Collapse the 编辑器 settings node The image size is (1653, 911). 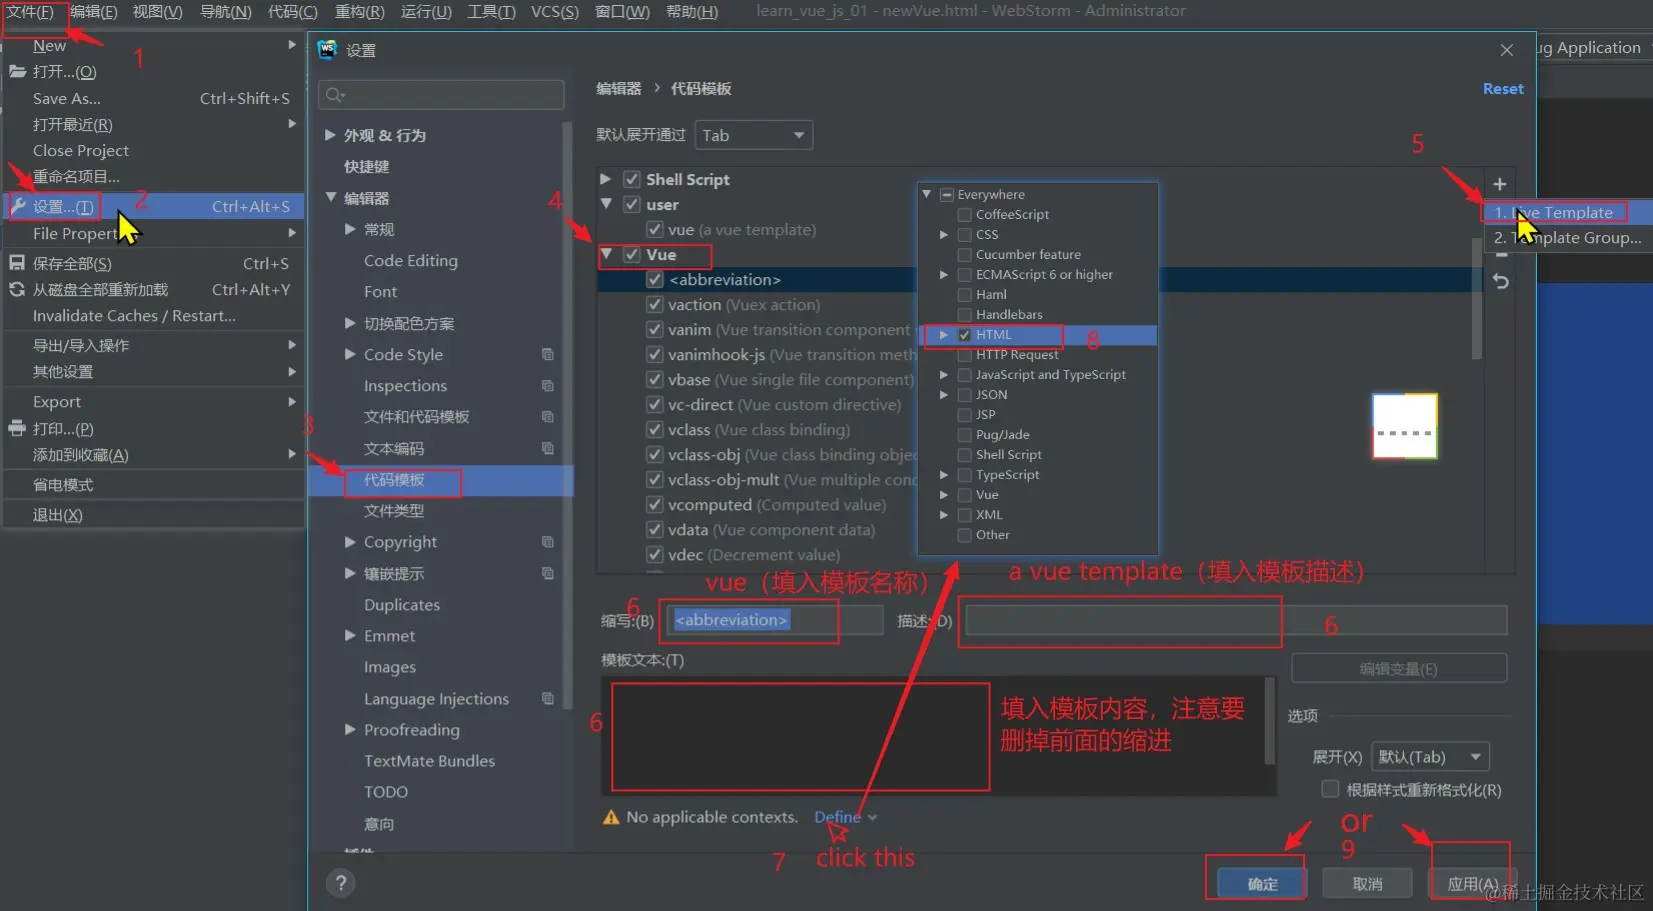[330, 198]
